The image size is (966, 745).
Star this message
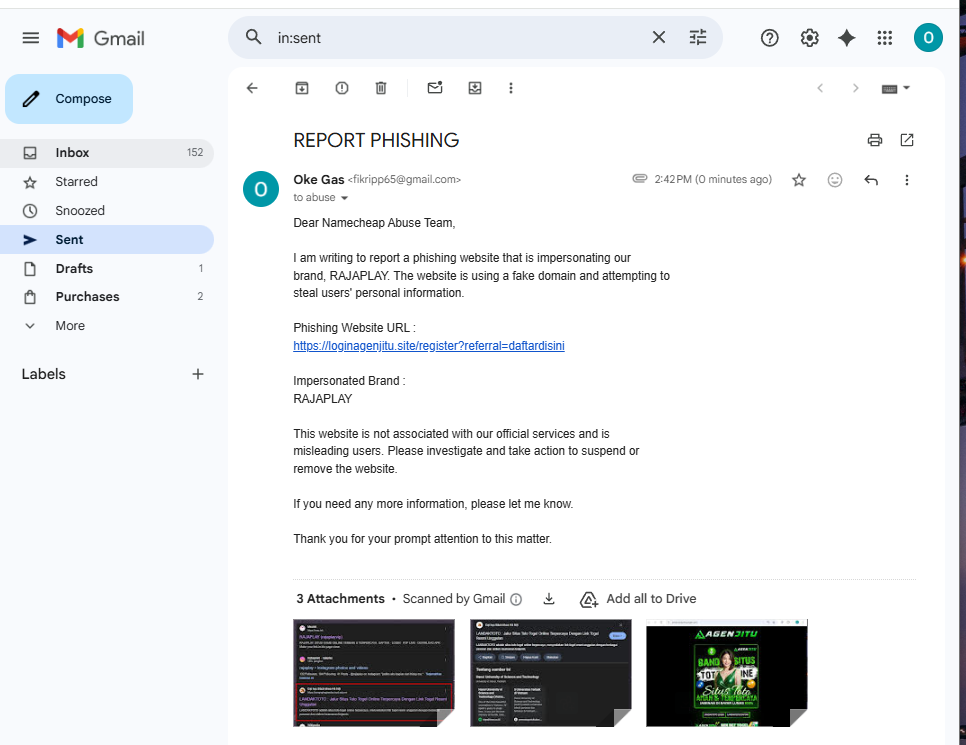tap(799, 180)
